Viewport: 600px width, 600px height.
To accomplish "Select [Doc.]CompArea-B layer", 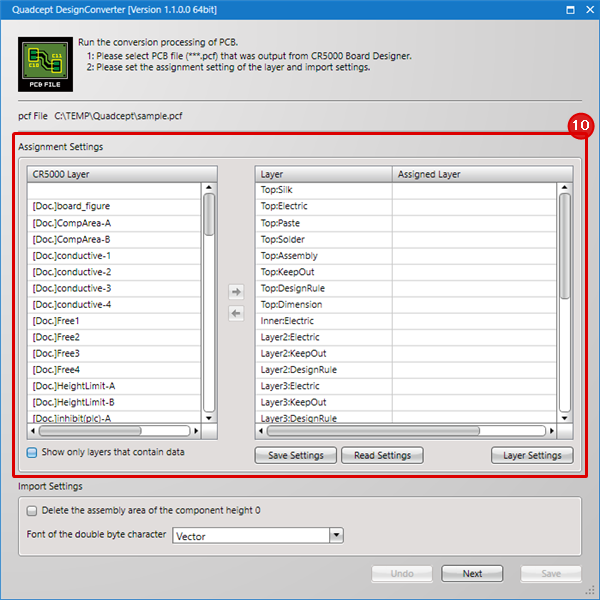I will pyautogui.click(x=114, y=240).
